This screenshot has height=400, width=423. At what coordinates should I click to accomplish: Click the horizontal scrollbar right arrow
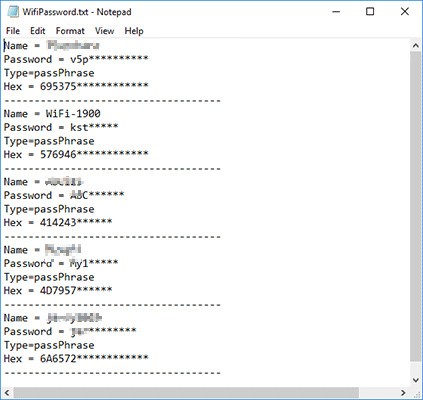click(403, 393)
